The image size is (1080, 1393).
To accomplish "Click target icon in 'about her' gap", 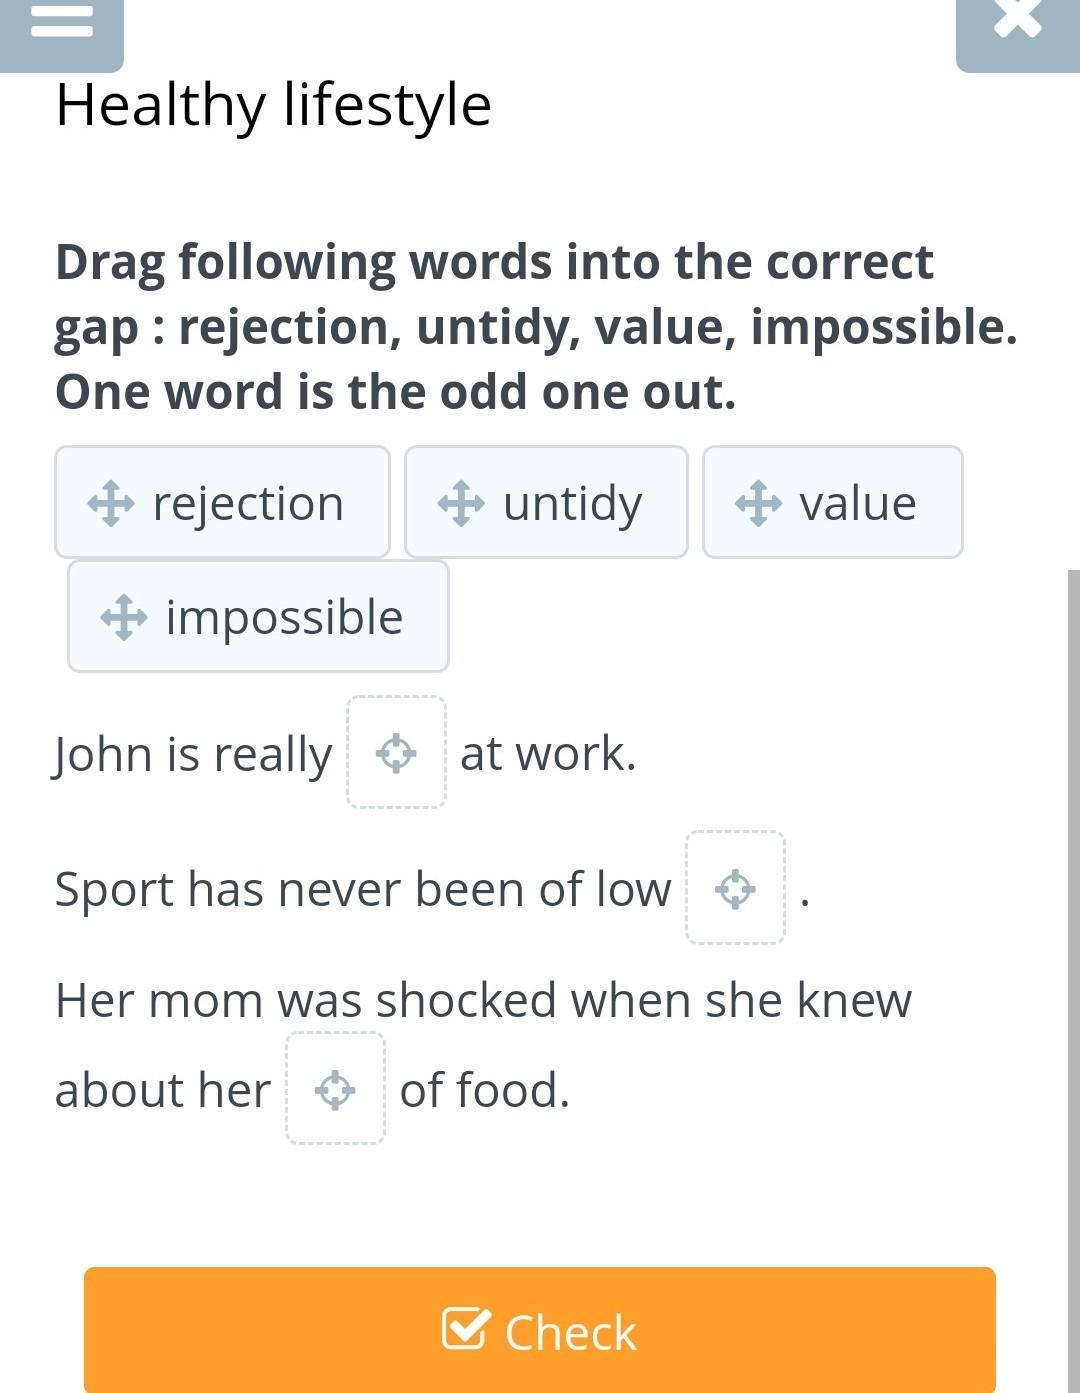I will [335, 1089].
